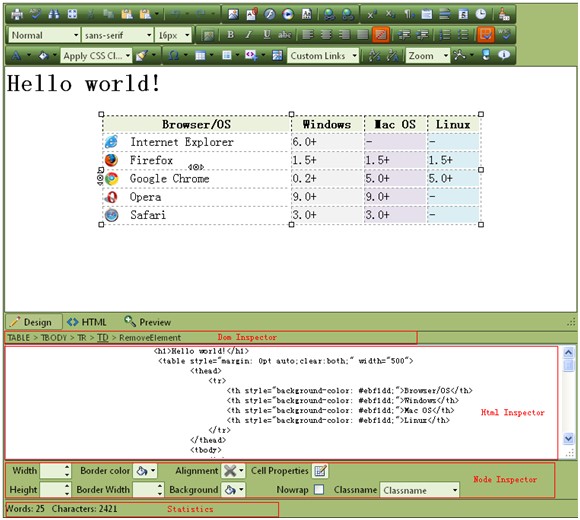580x520 pixels.
Task: Insert a horizontal rule icon
Action: 445,14
